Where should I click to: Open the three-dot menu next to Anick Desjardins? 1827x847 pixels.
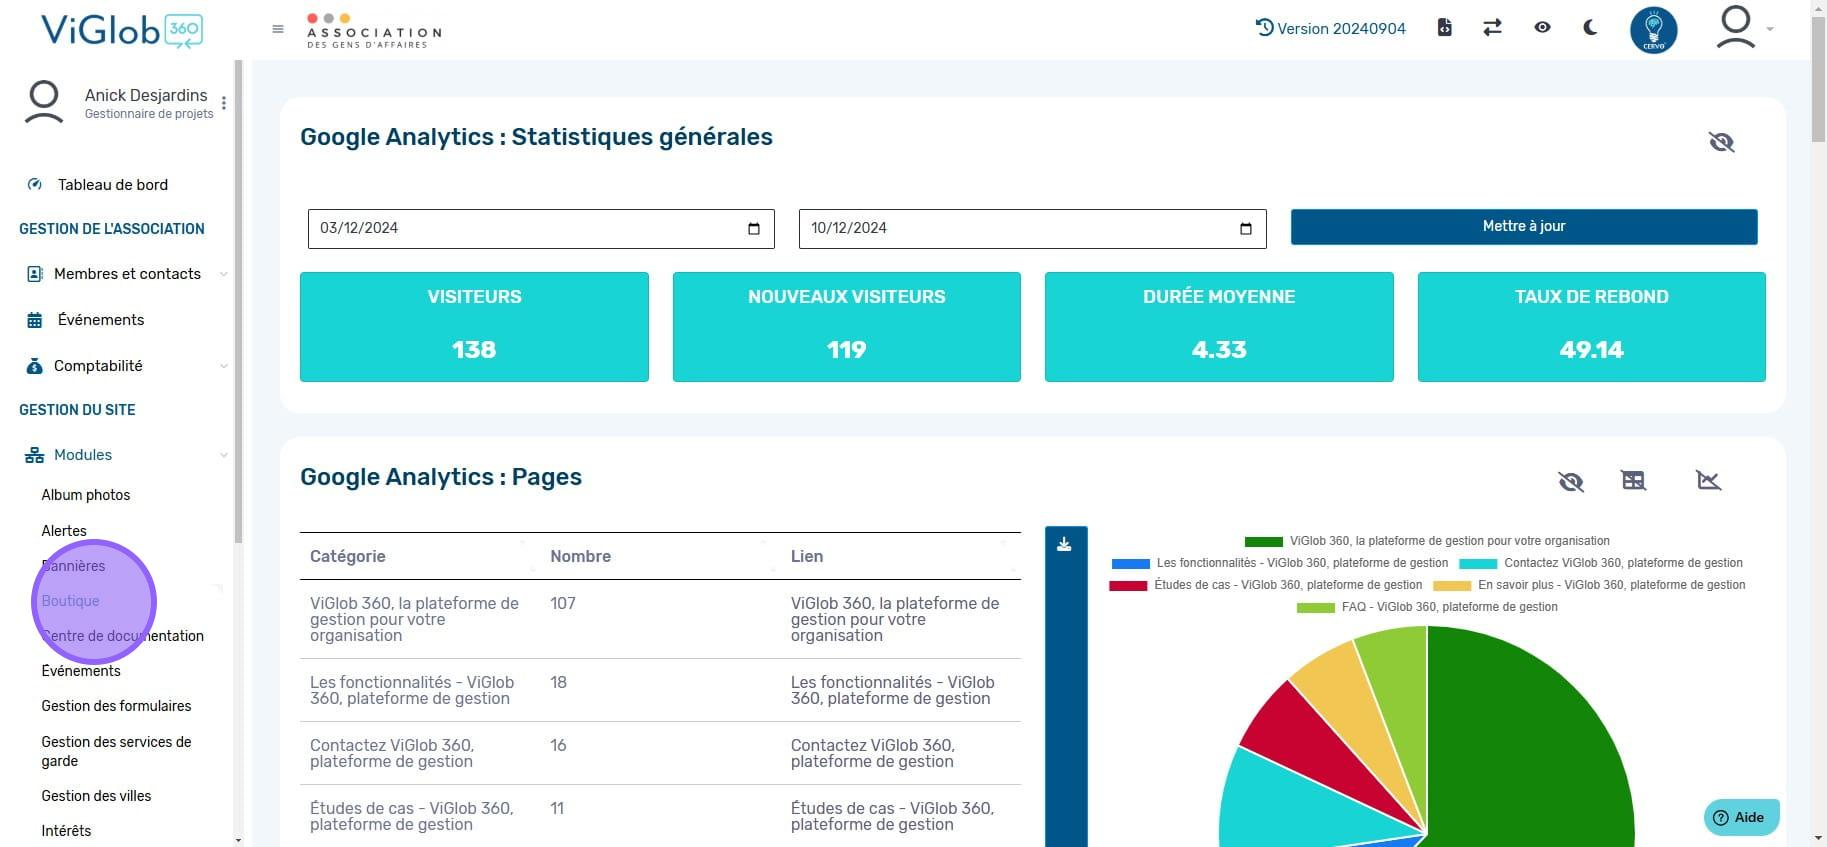pyautogui.click(x=224, y=103)
